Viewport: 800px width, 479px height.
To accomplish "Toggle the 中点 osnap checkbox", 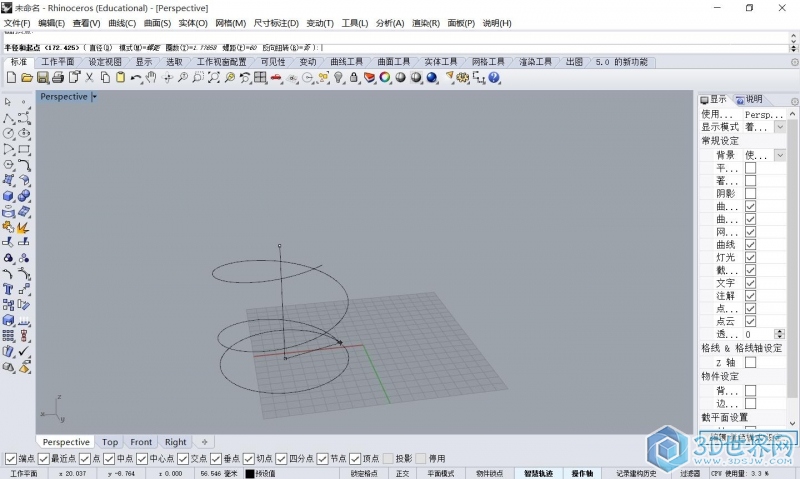I will tap(109, 459).
